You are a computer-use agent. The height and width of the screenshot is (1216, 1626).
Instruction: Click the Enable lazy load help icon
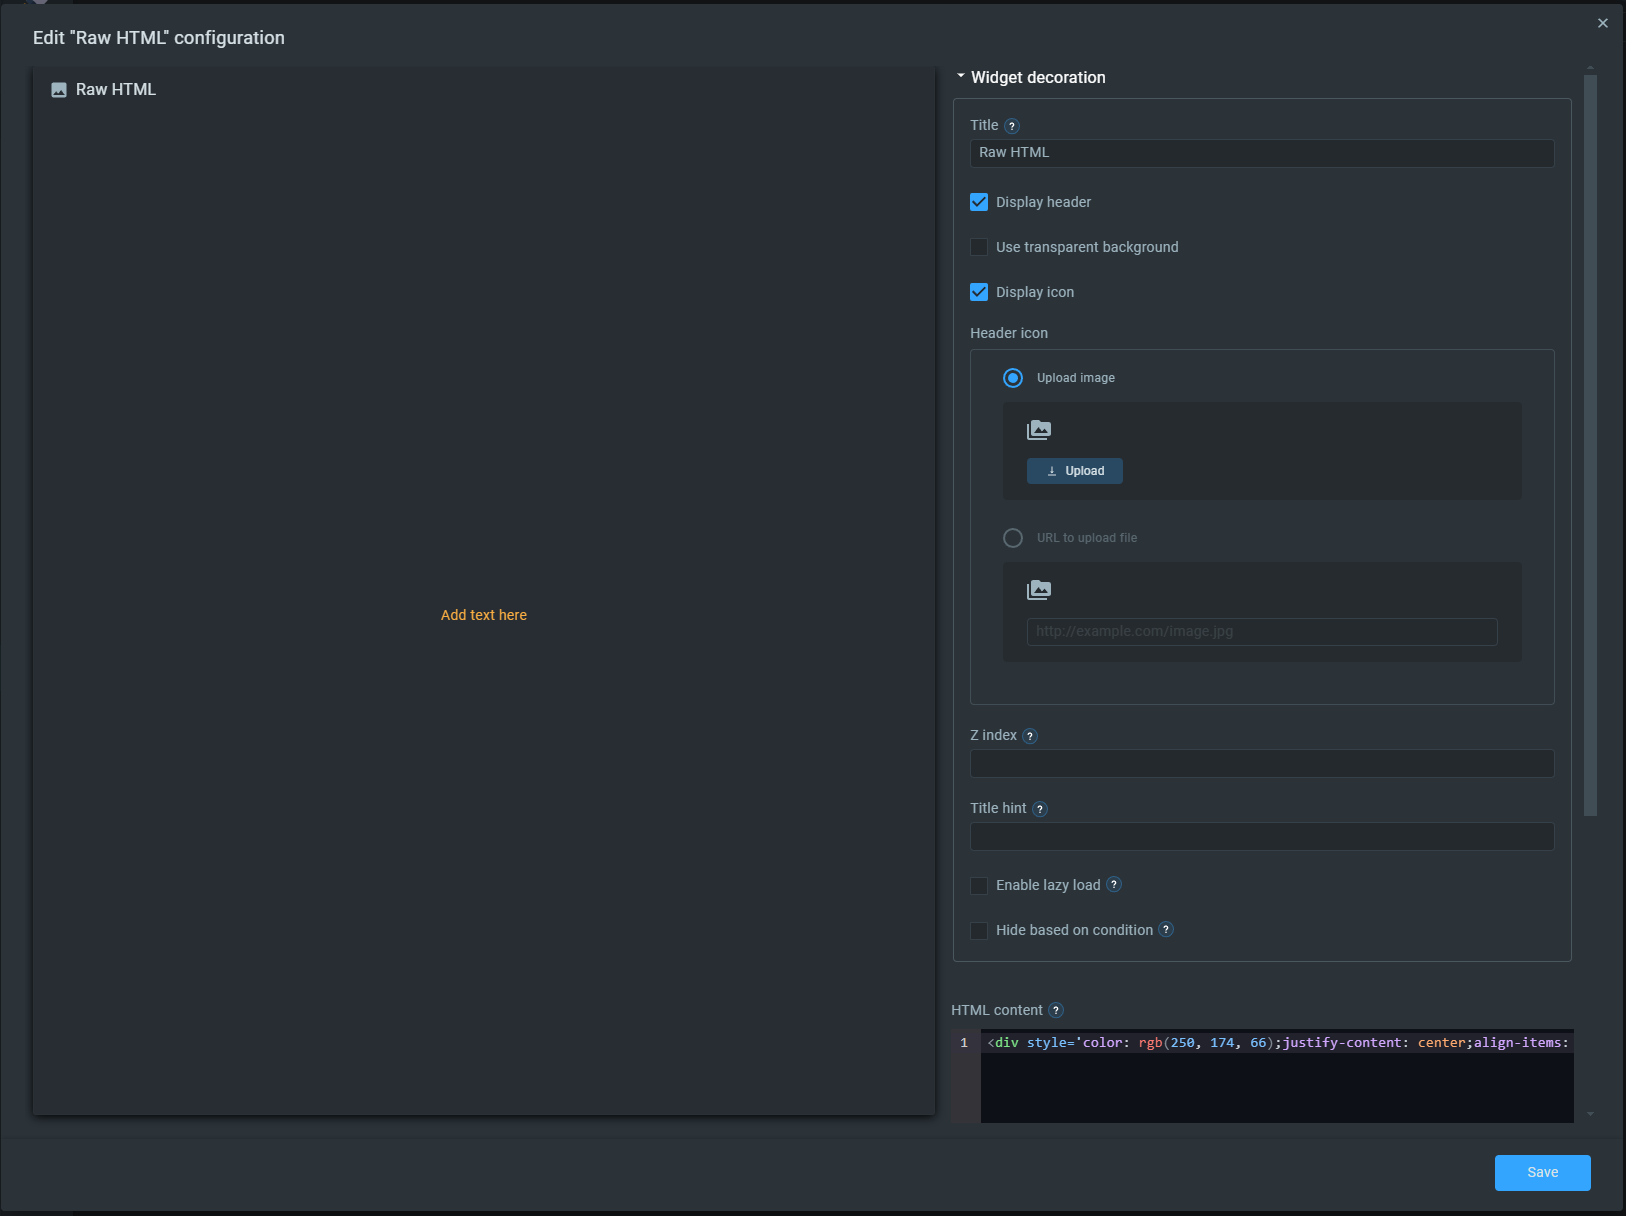tap(1114, 885)
